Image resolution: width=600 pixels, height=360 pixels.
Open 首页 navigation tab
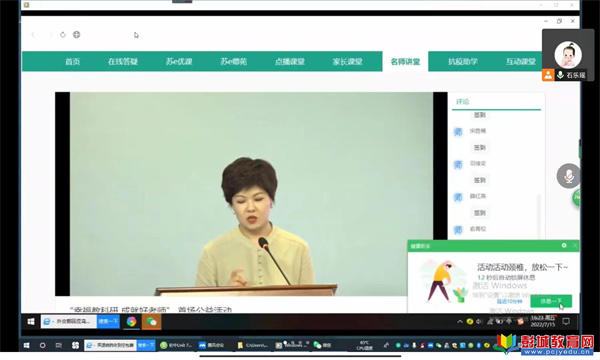(72, 62)
